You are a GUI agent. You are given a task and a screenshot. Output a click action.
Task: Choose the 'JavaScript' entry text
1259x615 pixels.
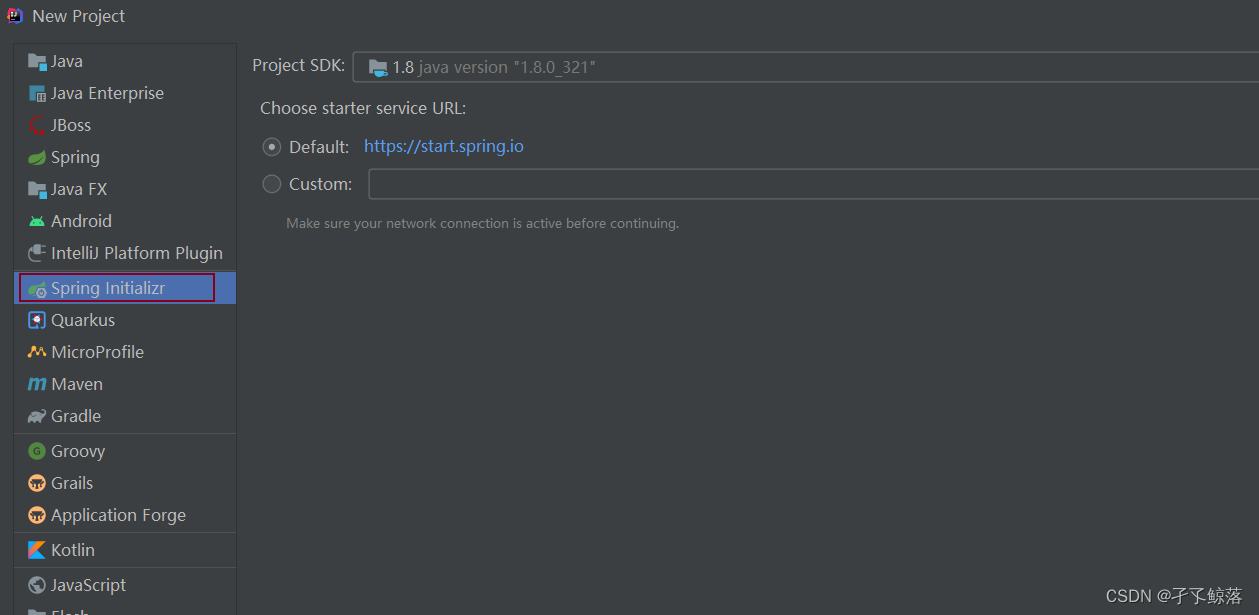(88, 585)
